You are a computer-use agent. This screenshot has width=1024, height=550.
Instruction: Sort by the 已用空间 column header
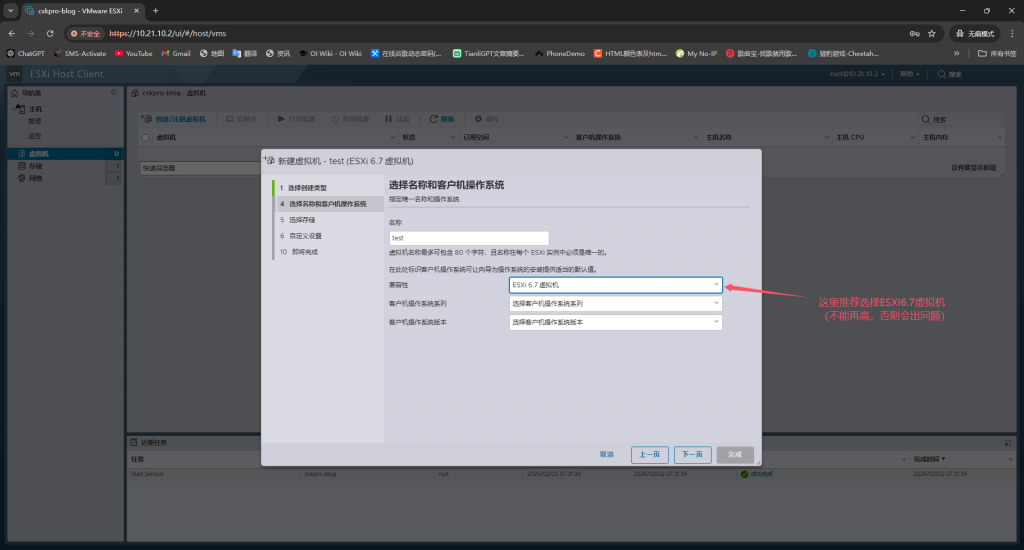(x=476, y=137)
